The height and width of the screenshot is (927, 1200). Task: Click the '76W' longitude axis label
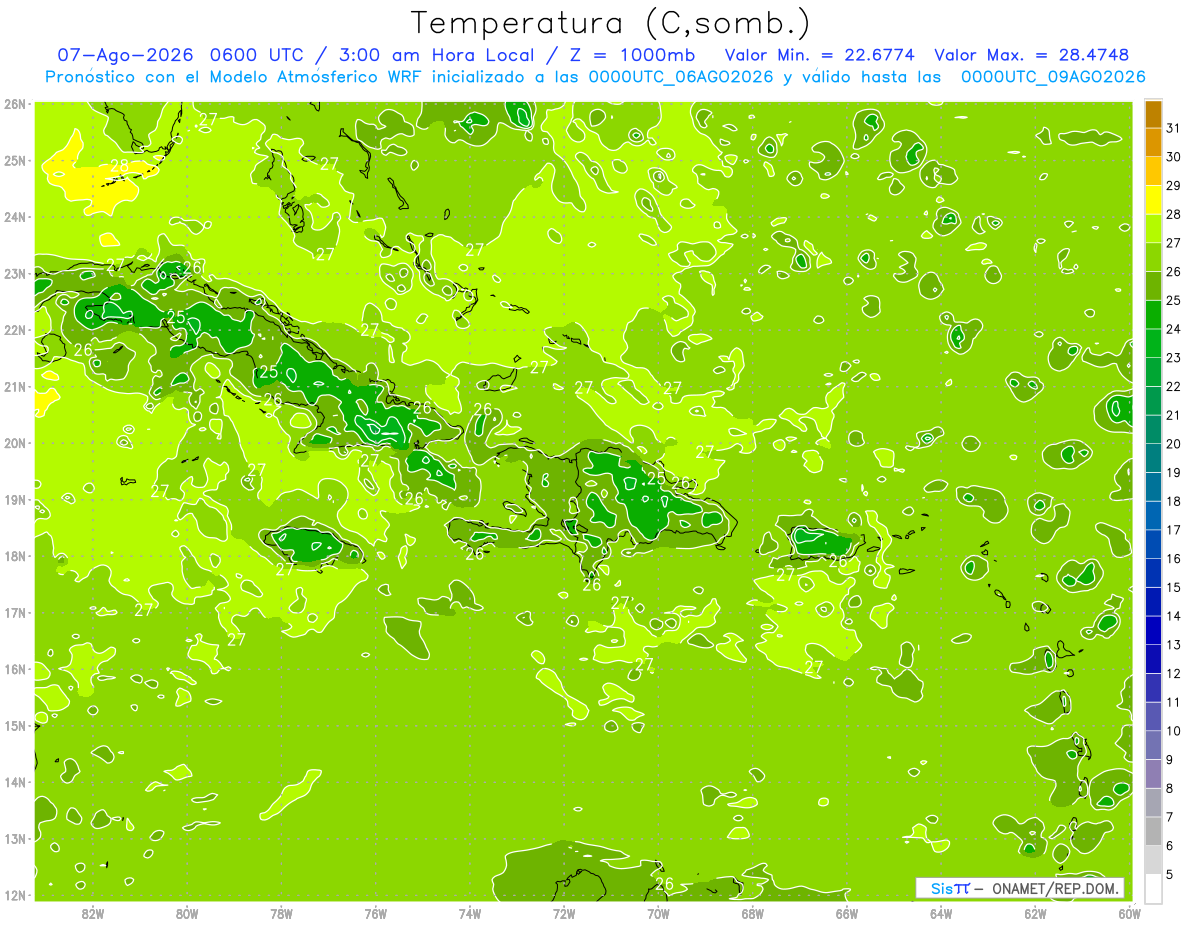[376, 913]
